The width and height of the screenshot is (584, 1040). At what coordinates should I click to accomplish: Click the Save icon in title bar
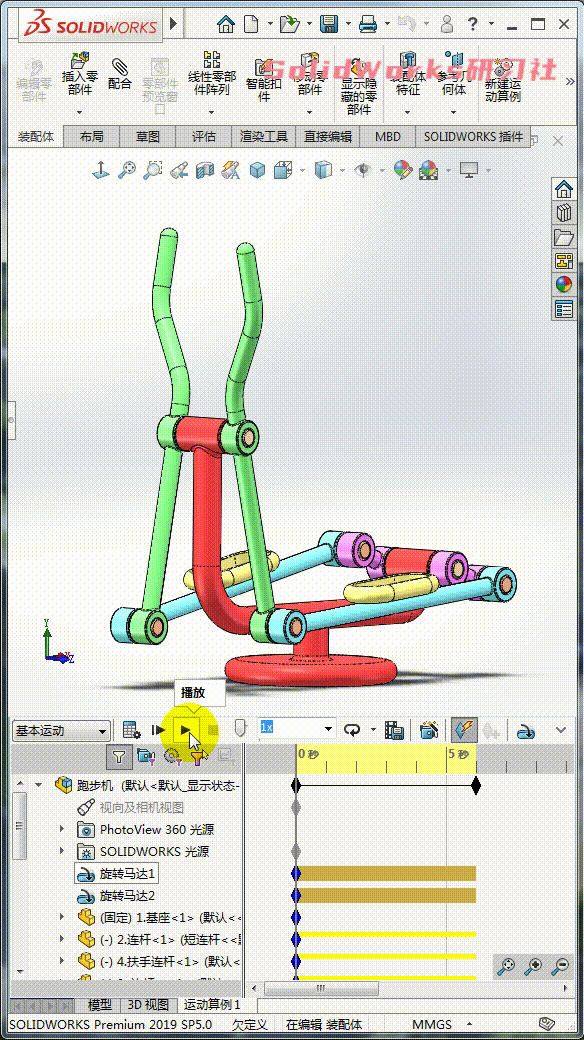(328, 25)
